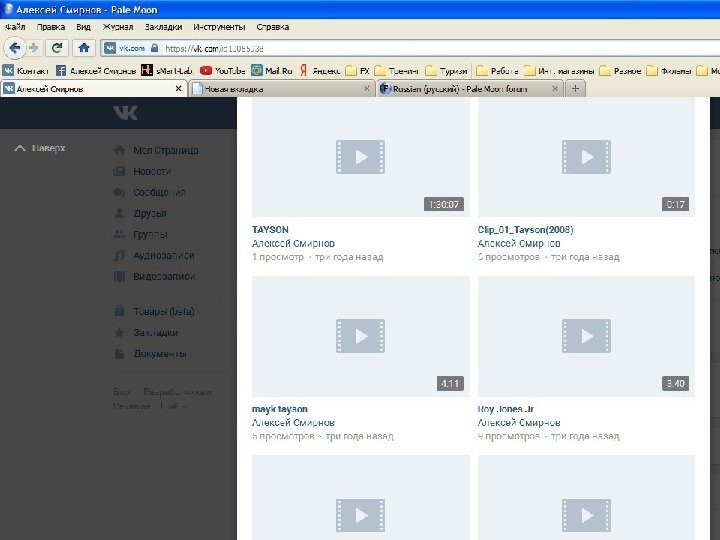
Task: Click the VK site identity icon in address bar
Action: click(110, 48)
